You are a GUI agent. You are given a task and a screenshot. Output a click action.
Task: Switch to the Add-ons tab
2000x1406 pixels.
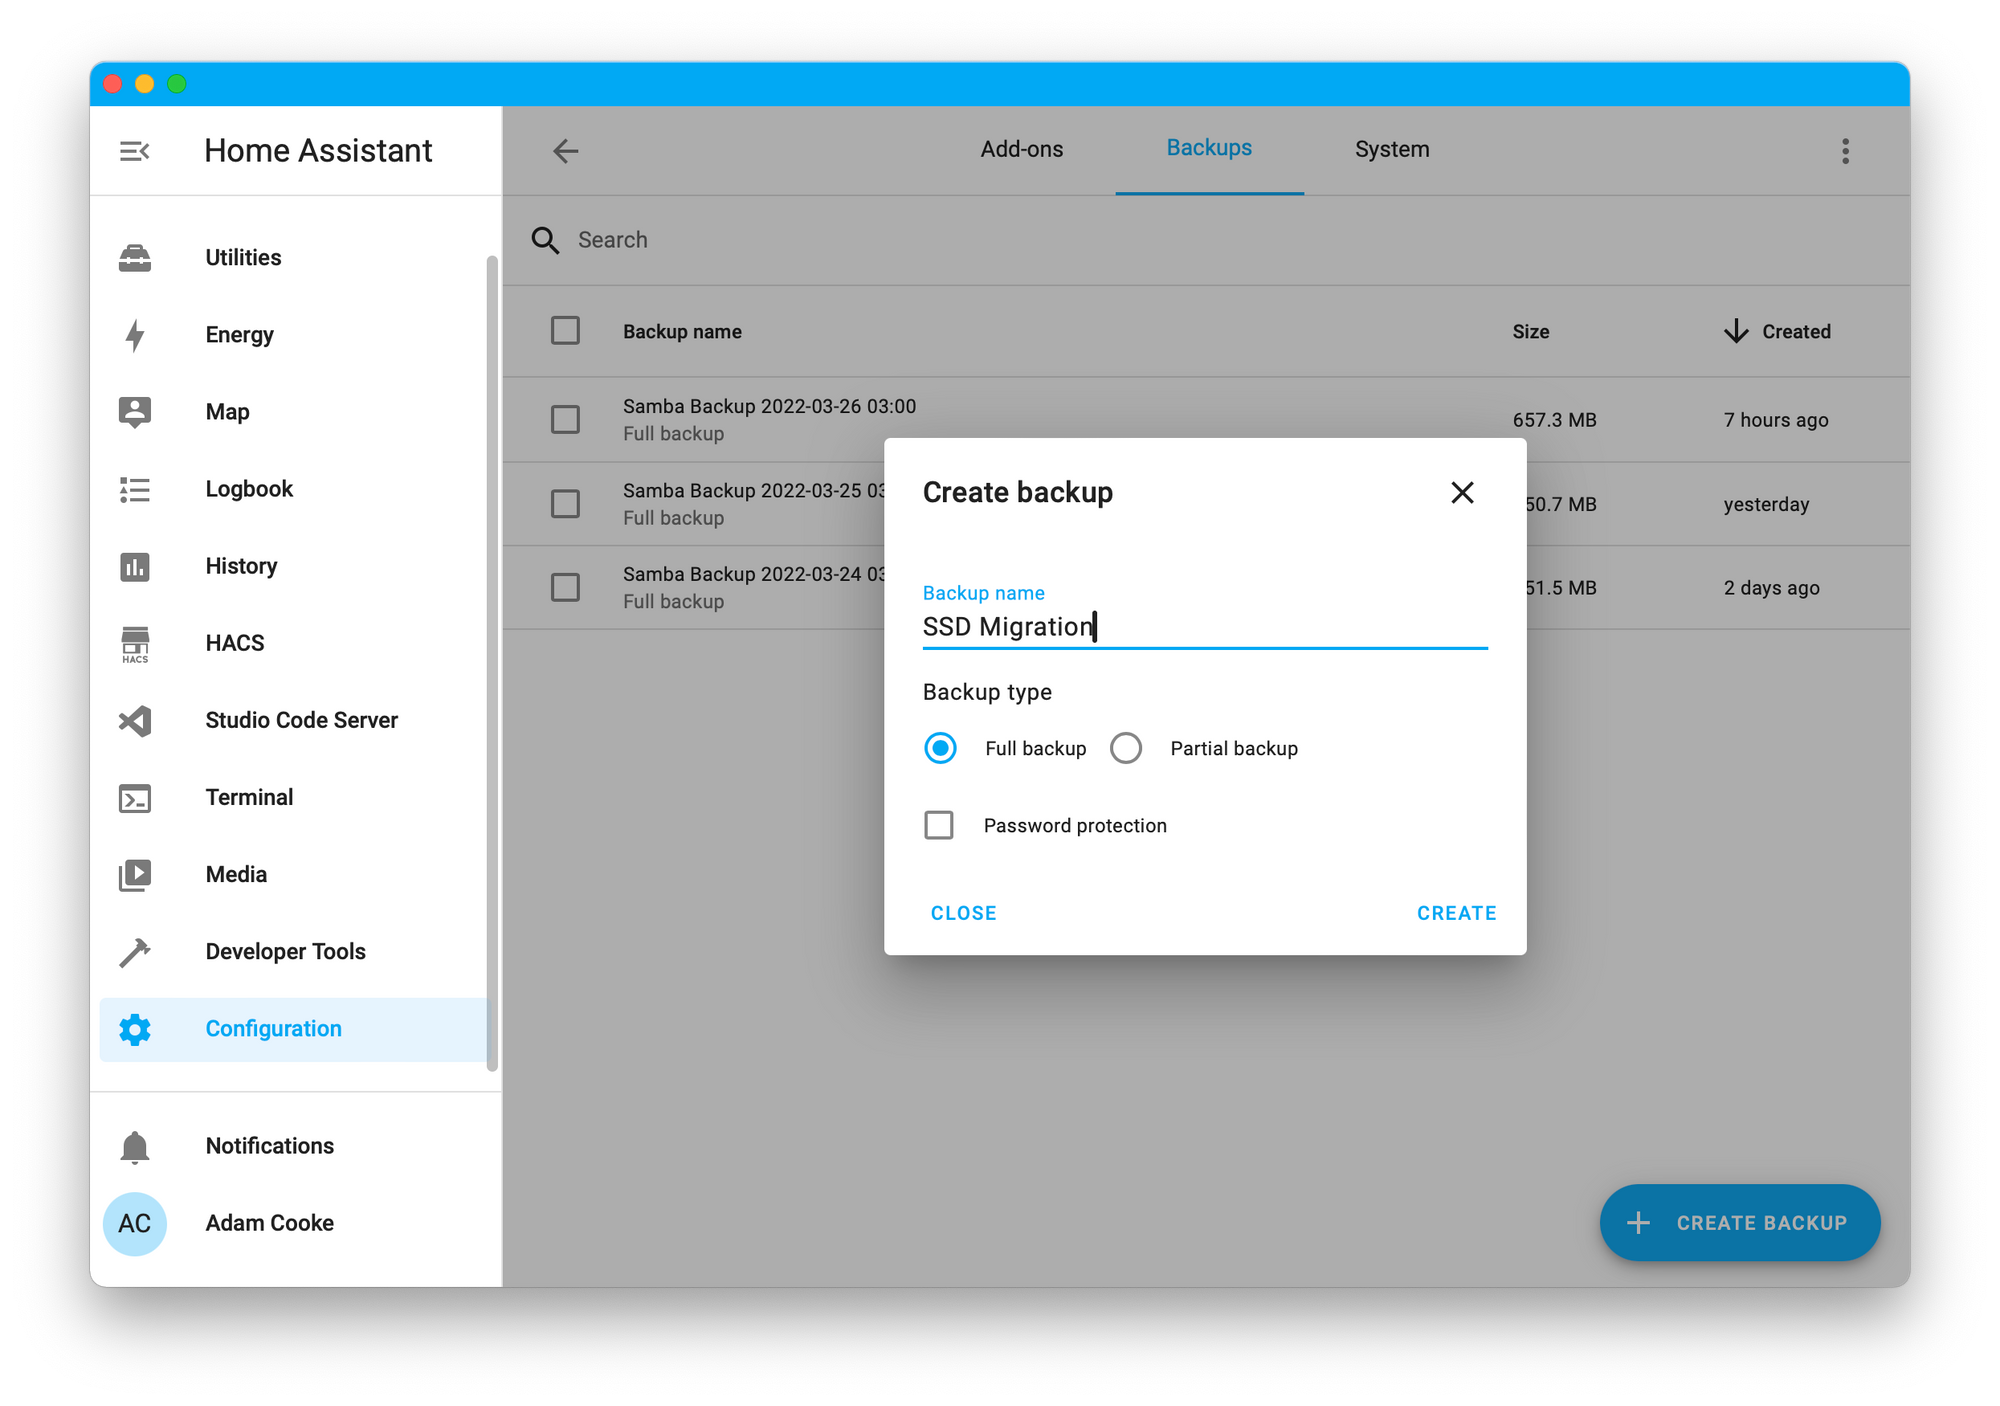(x=1021, y=149)
